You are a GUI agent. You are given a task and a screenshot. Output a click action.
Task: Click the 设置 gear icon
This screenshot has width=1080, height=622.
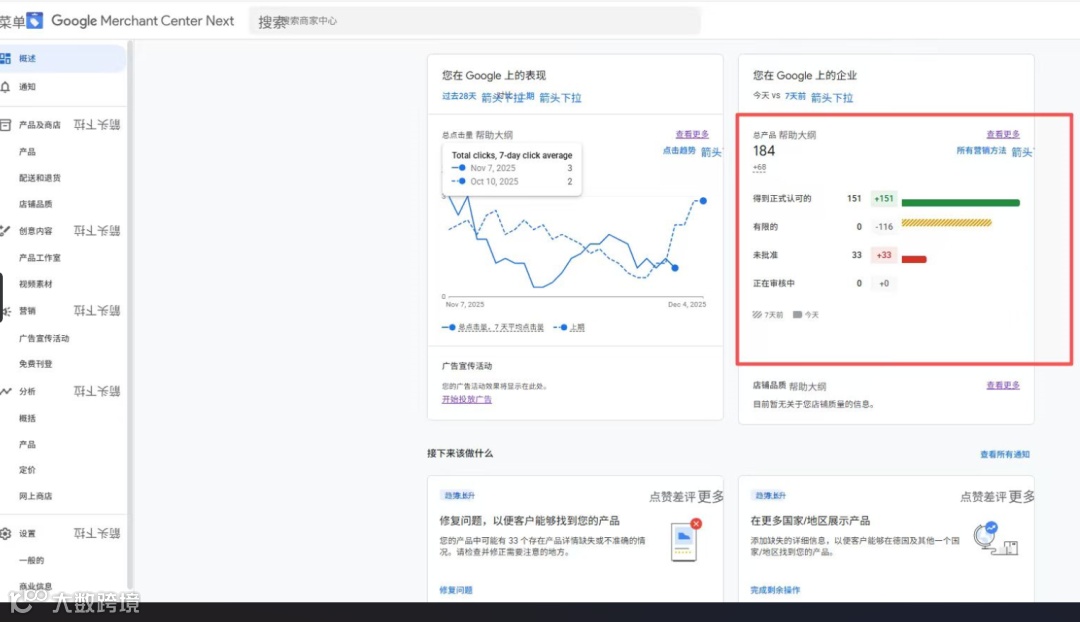(6, 533)
